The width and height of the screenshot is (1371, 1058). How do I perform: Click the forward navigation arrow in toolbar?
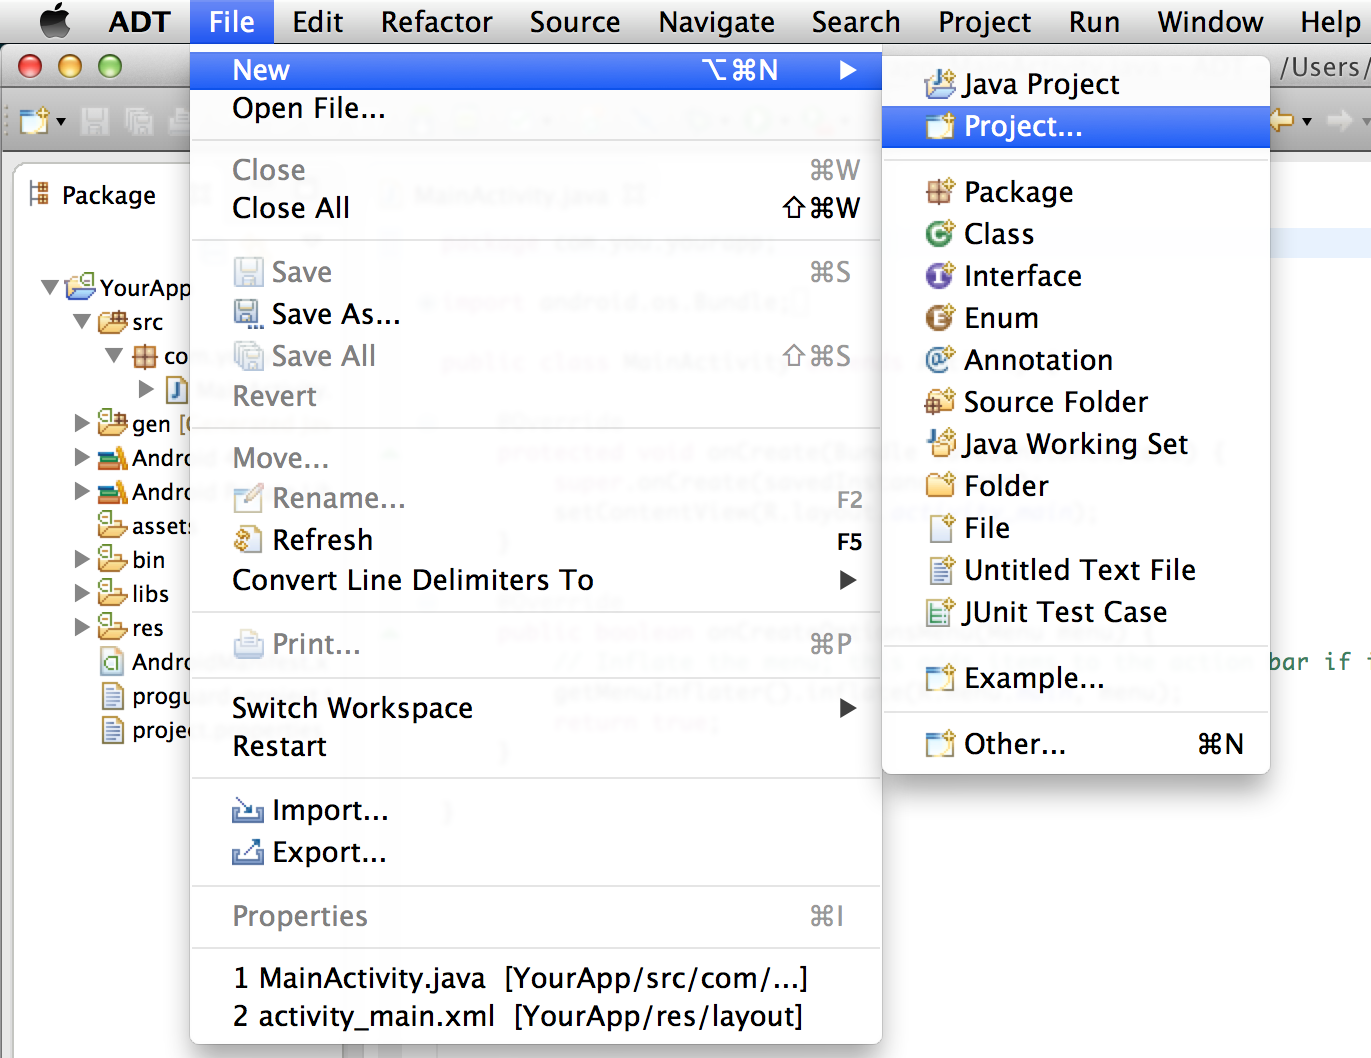click(1338, 121)
